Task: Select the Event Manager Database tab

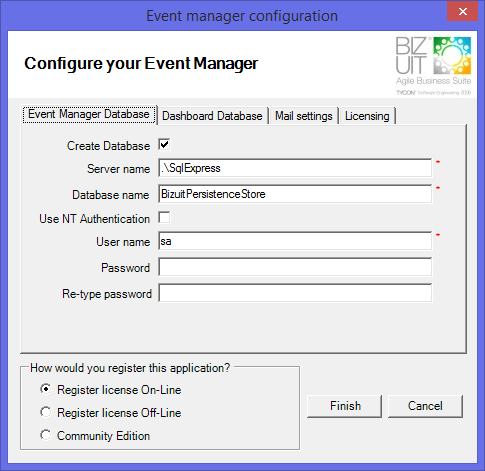Action: click(89, 114)
